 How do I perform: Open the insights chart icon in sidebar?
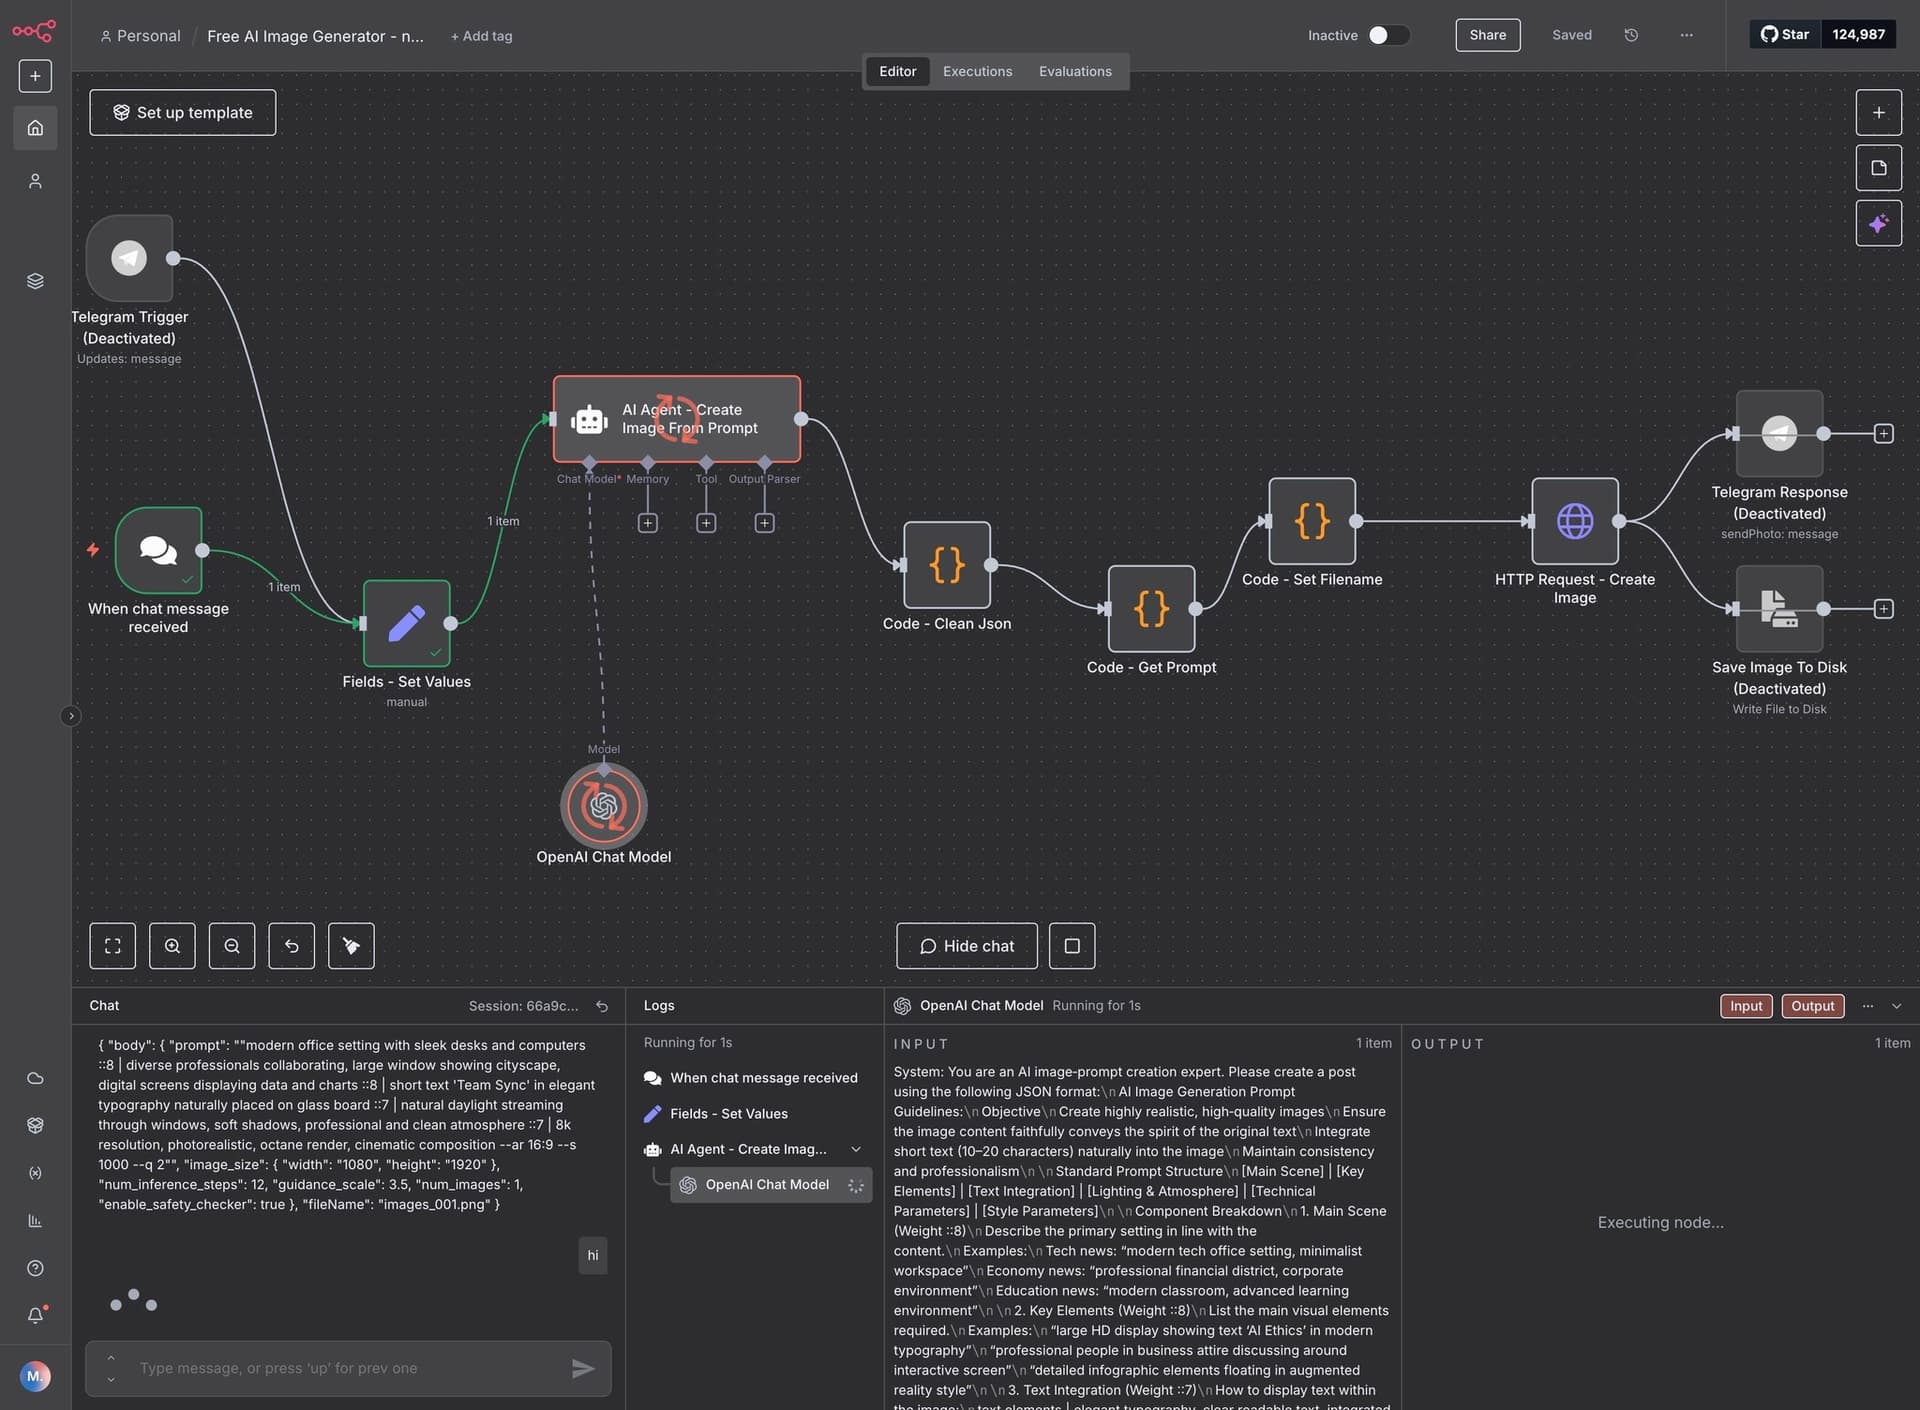pos(35,1221)
